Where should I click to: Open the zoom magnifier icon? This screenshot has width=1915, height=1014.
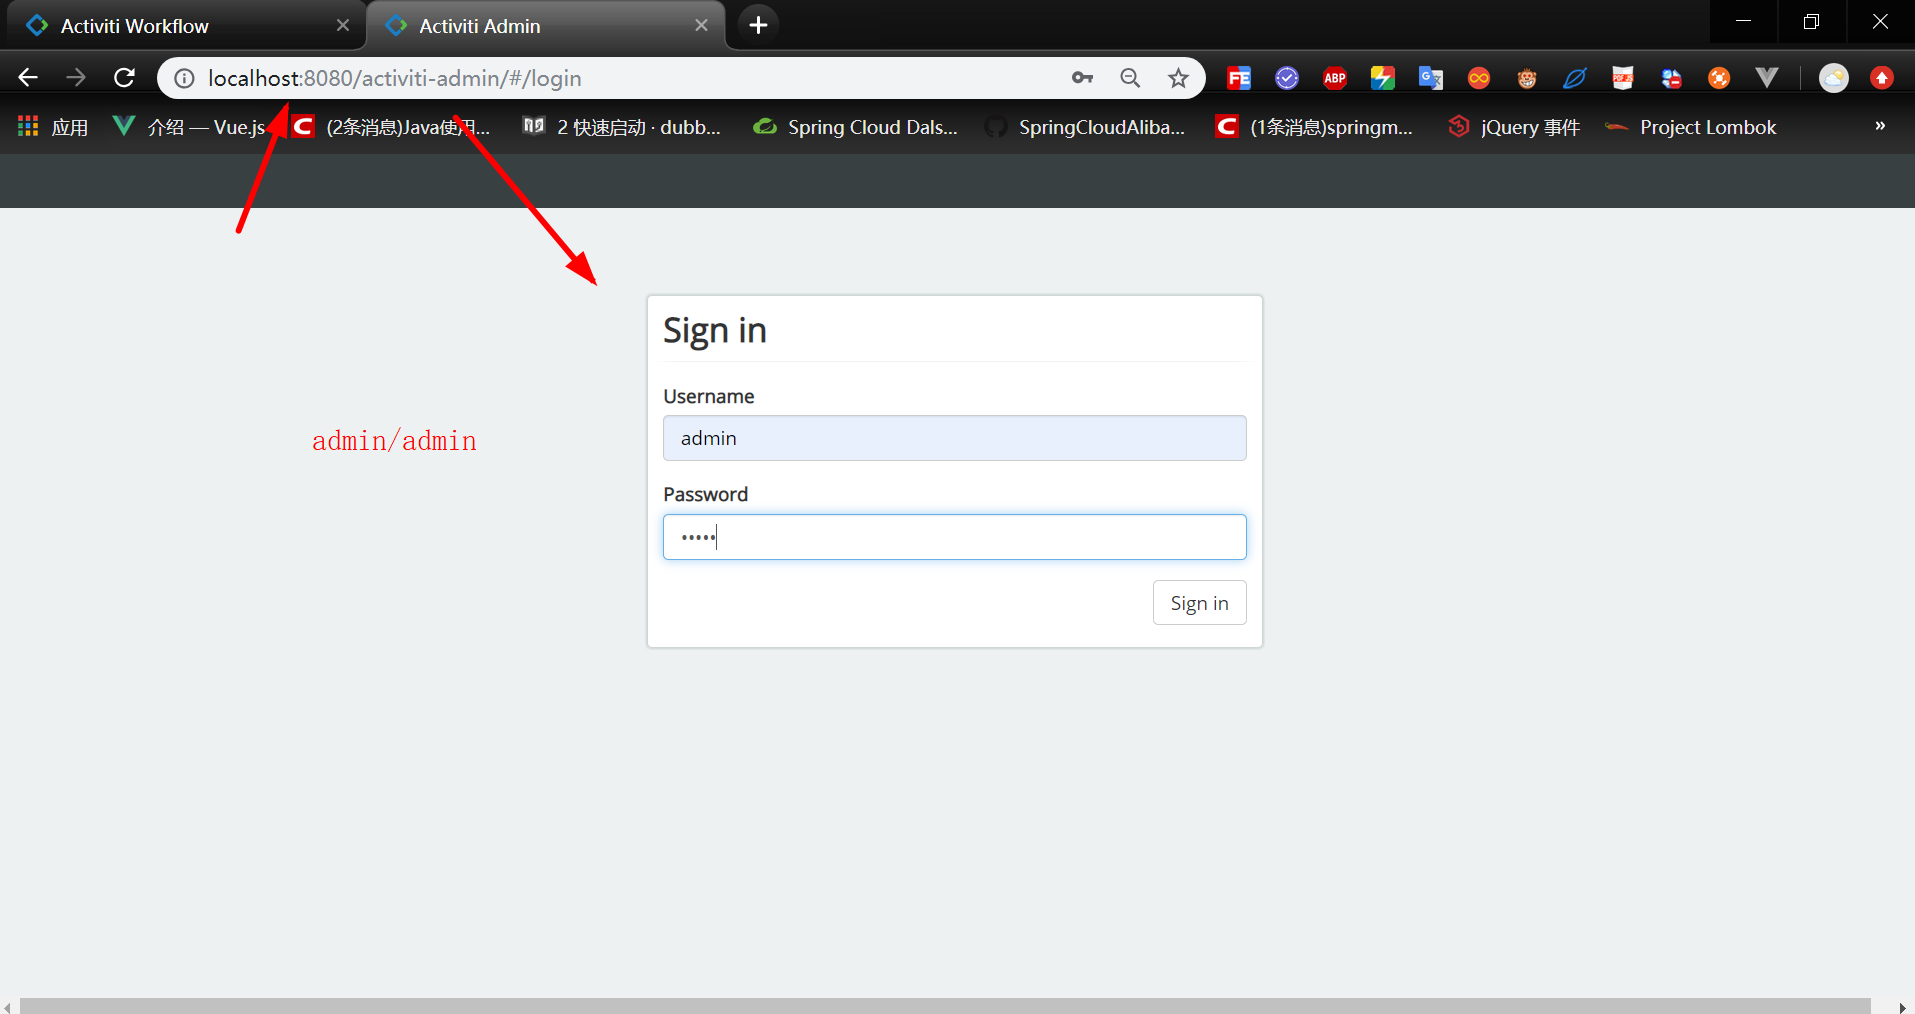[x=1130, y=78]
